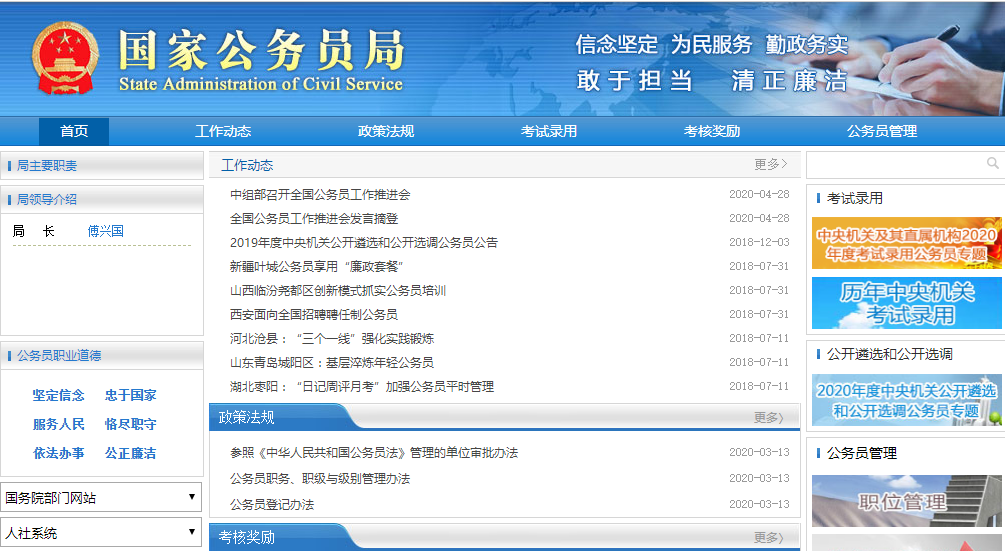Screen dimensions: 1005x551
Task: Click the 考核奖励 section header tab
Action: tap(246, 538)
